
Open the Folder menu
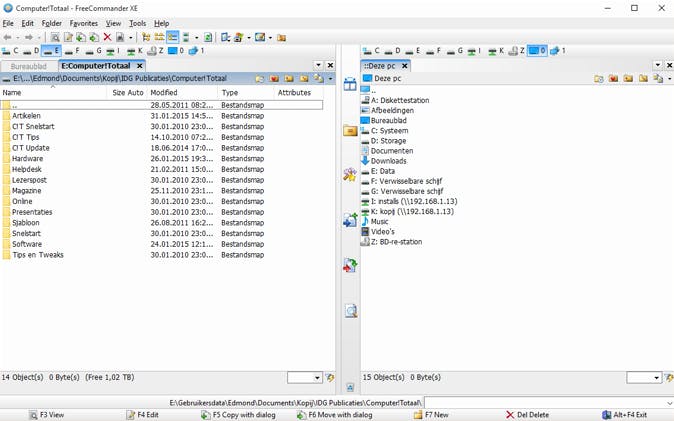click(52, 23)
